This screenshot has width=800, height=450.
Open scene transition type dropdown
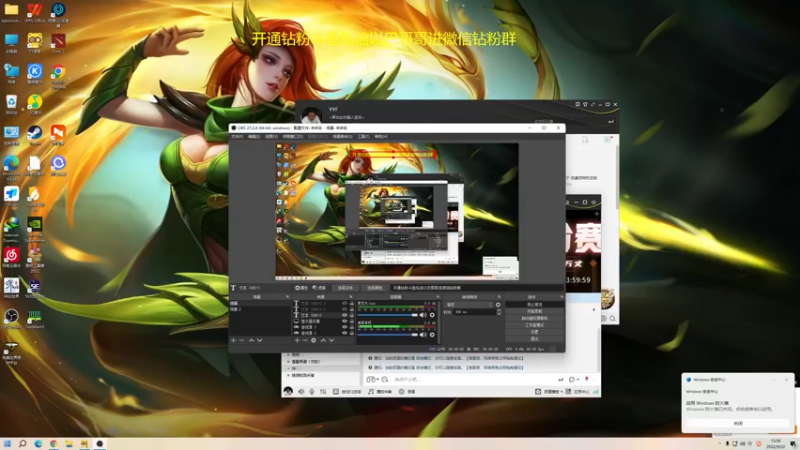(x=469, y=305)
